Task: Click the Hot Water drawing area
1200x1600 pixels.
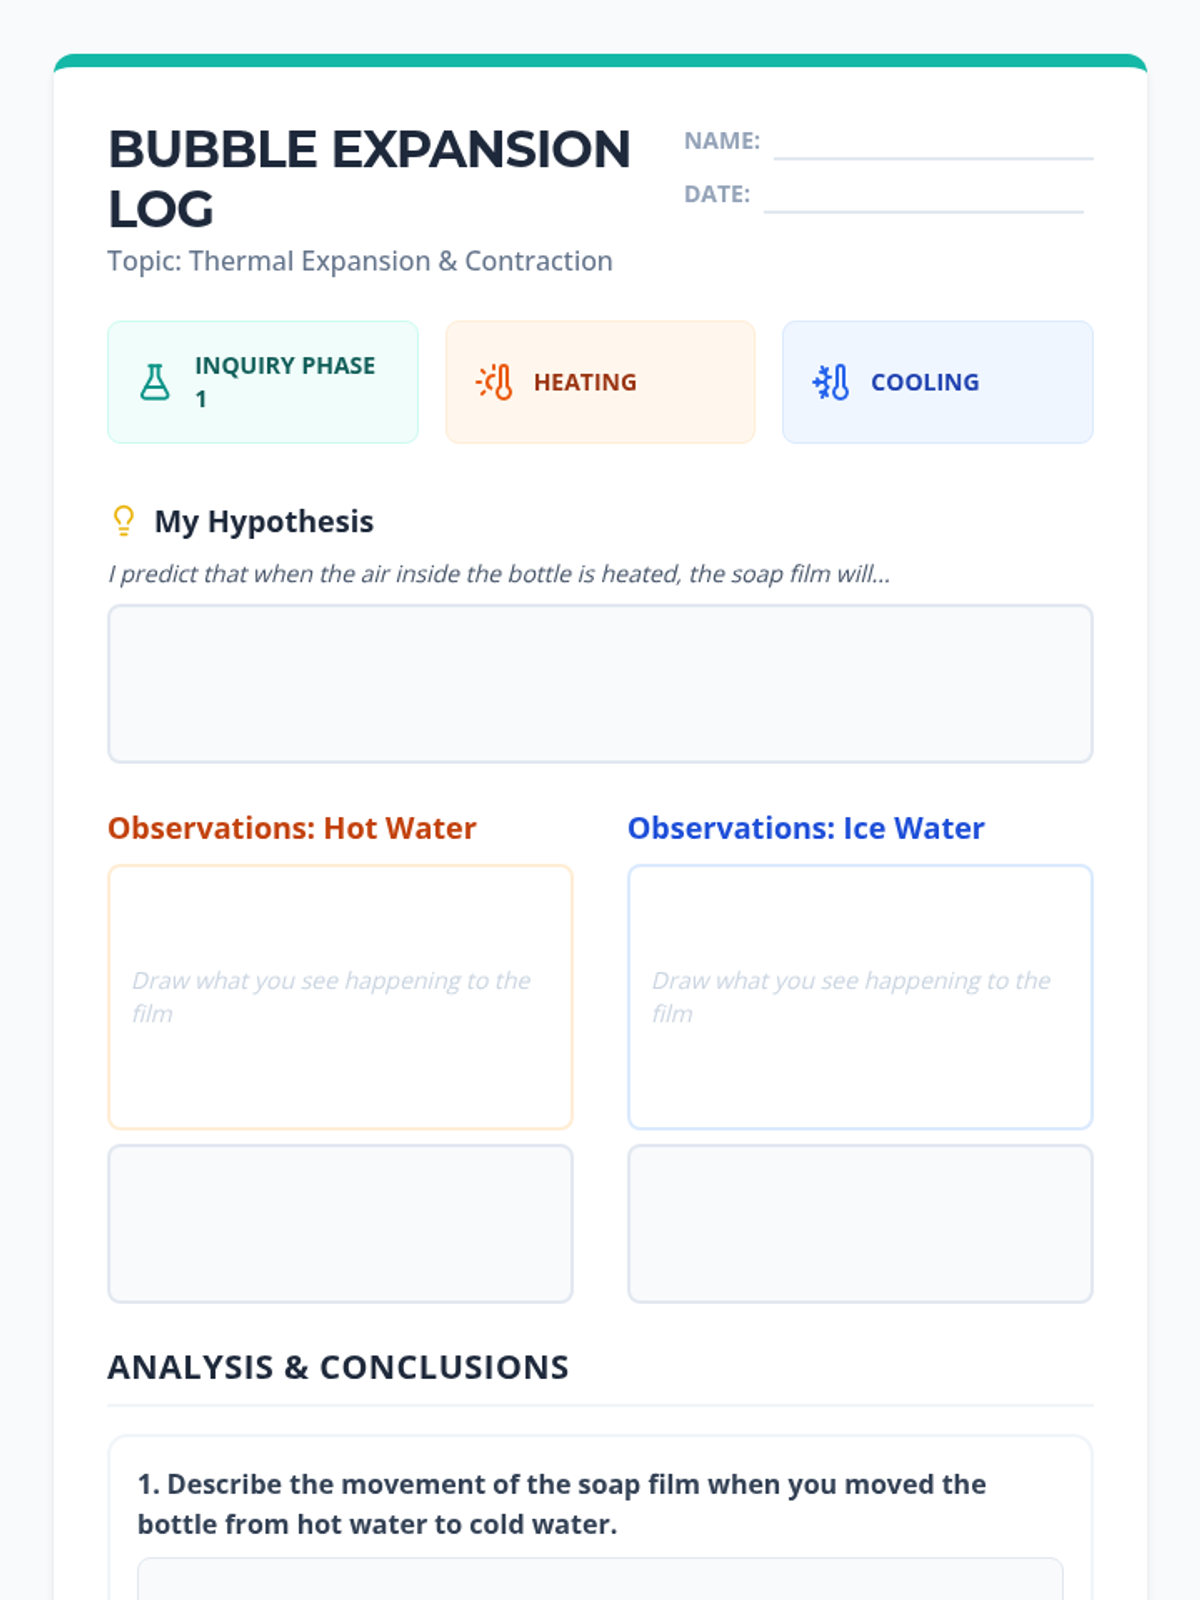Action: coord(340,997)
